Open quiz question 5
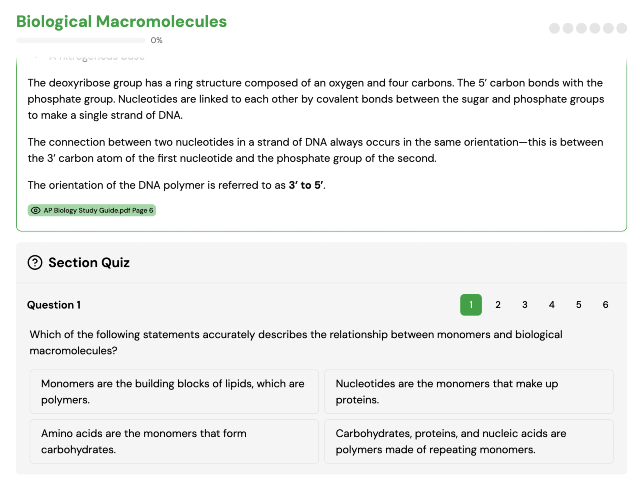 pyautogui.click(x=579, y=305)
